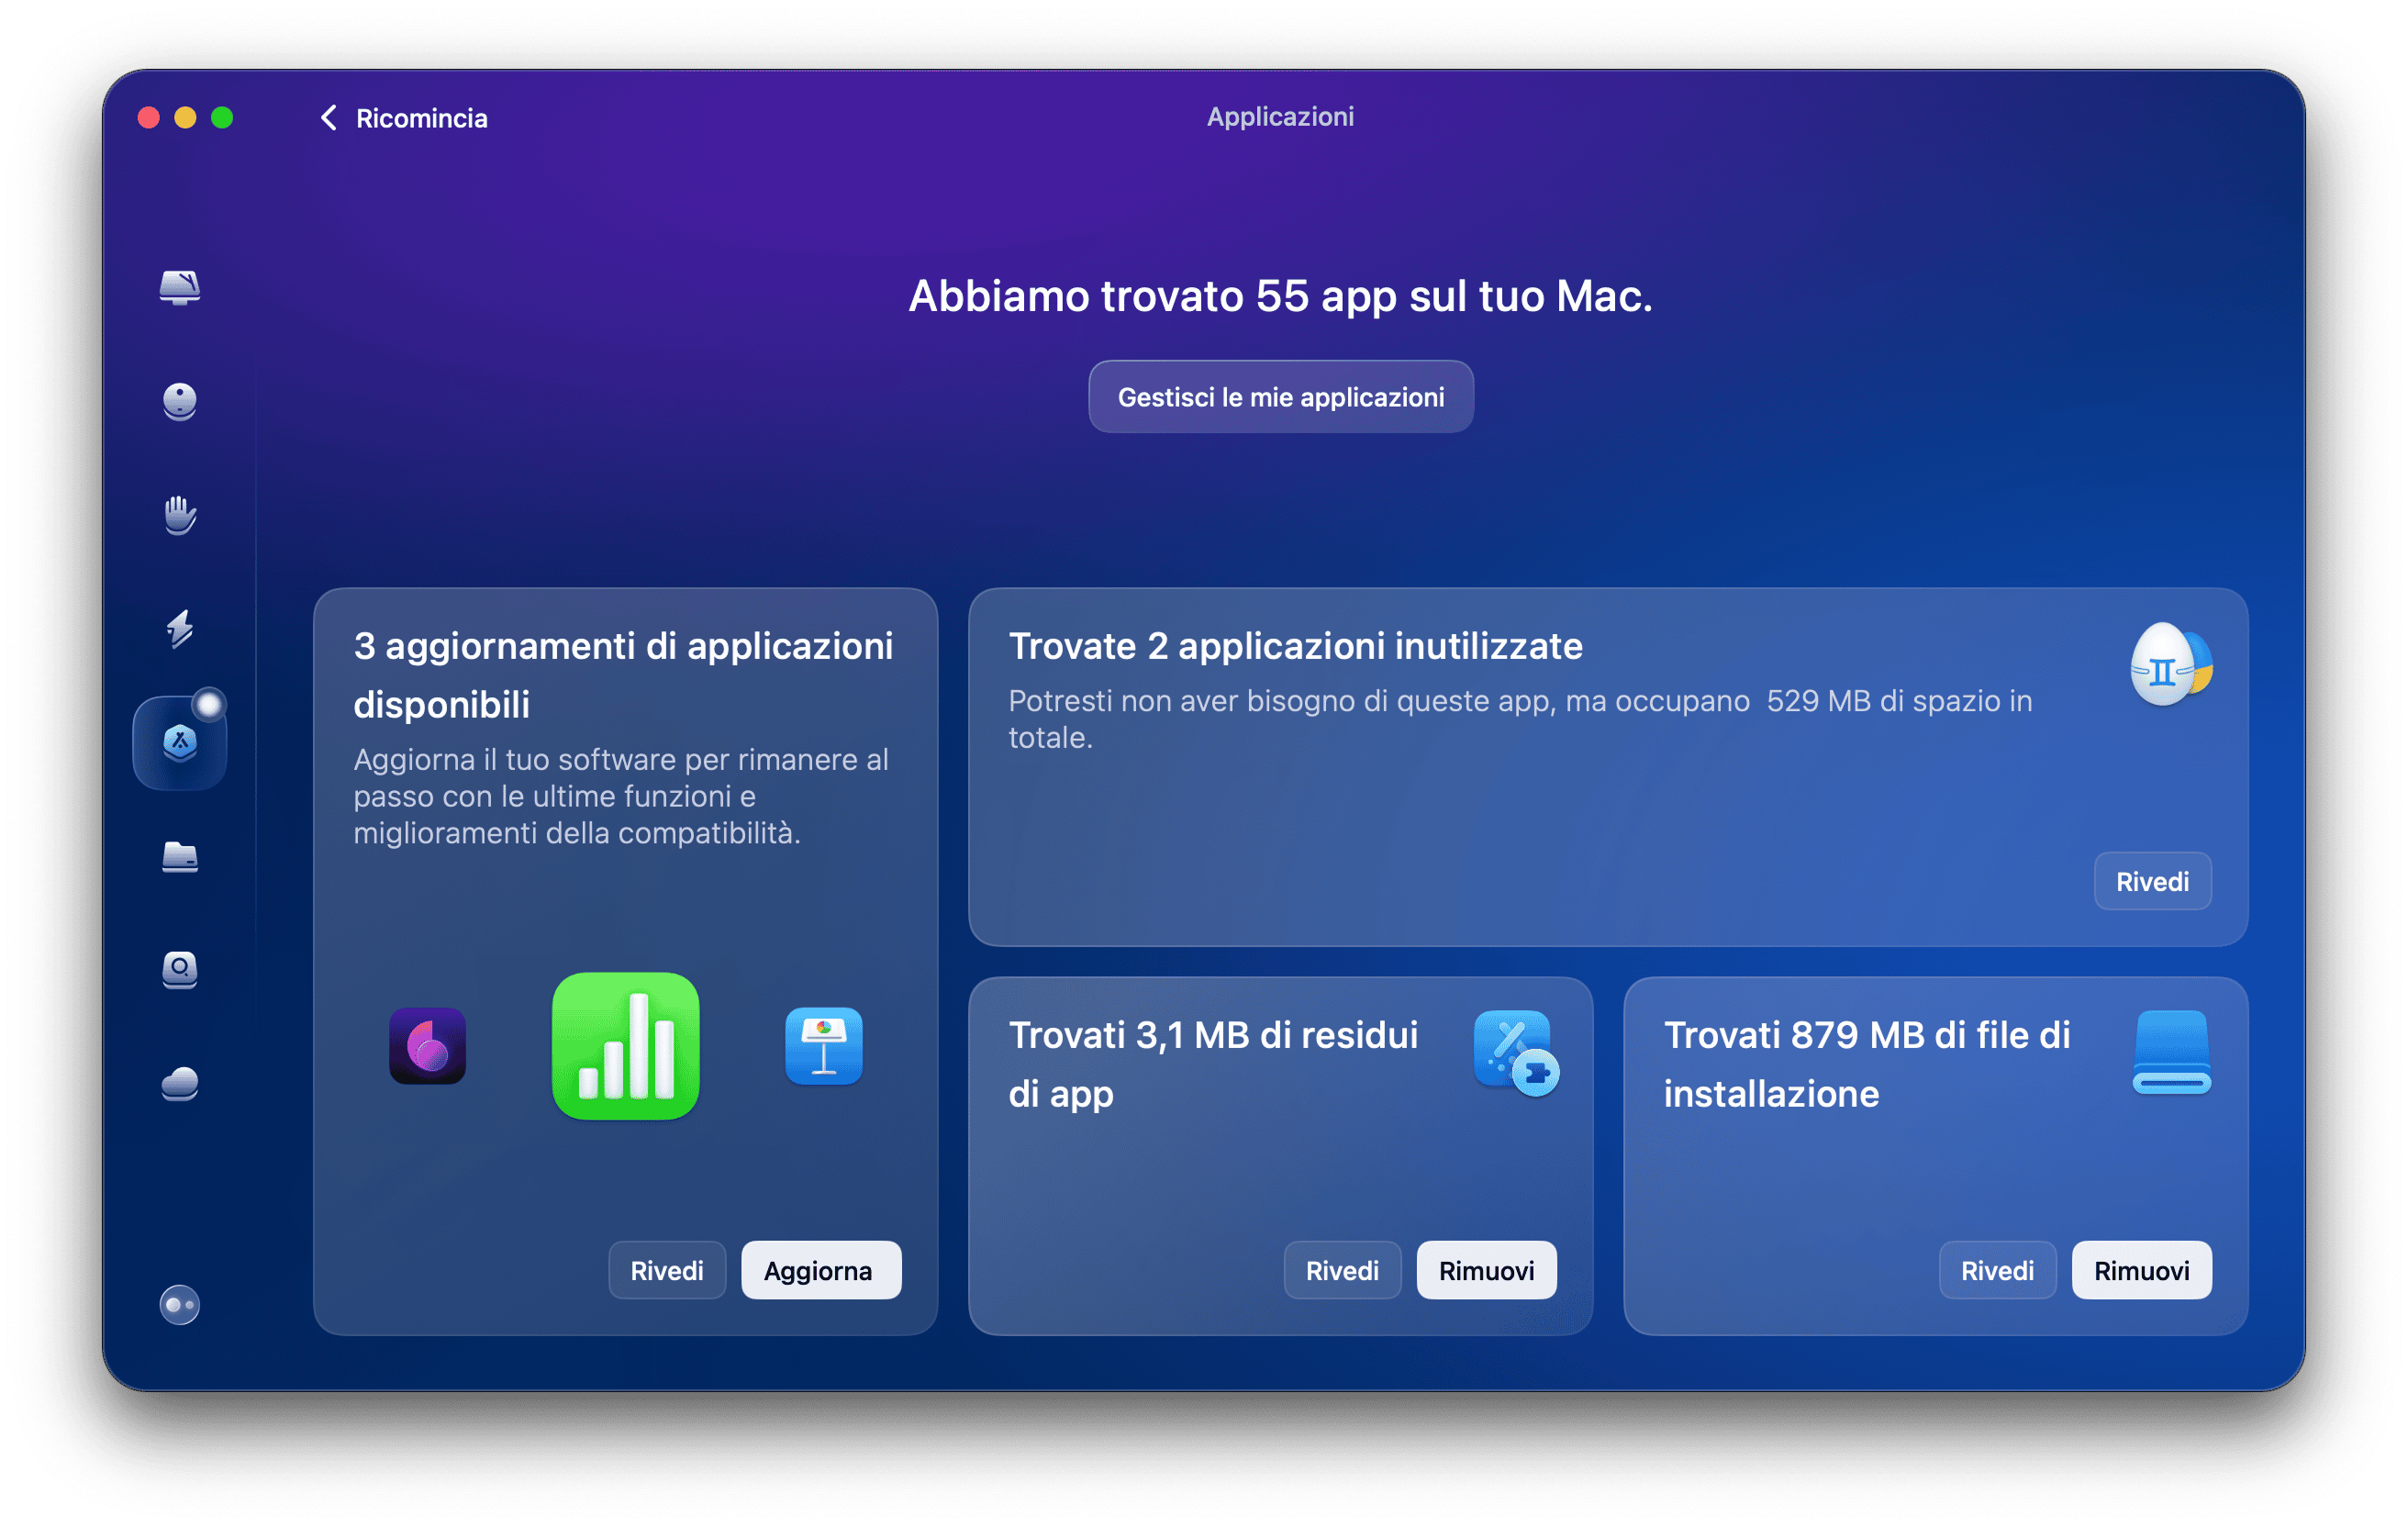This screenshot has height=1527, width=2408.
Task: Click the notification badge on Applications sidebar icon
Action: (x=208, y=703)
